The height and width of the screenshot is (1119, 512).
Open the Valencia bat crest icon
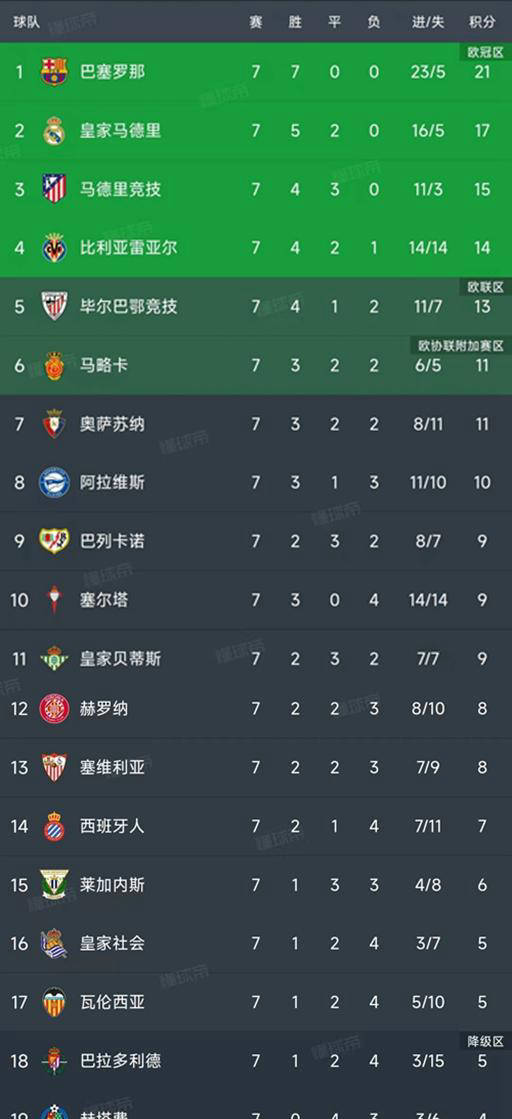tap(54, 1002)
